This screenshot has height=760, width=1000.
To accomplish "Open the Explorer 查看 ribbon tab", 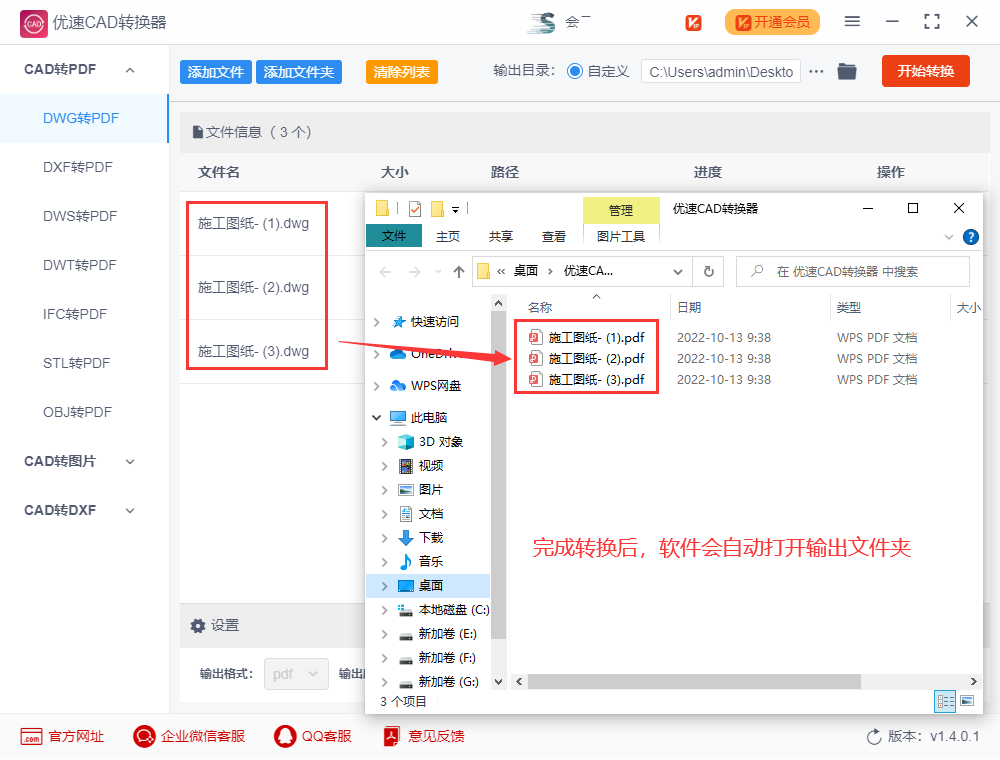I will [x=554, y=237].
